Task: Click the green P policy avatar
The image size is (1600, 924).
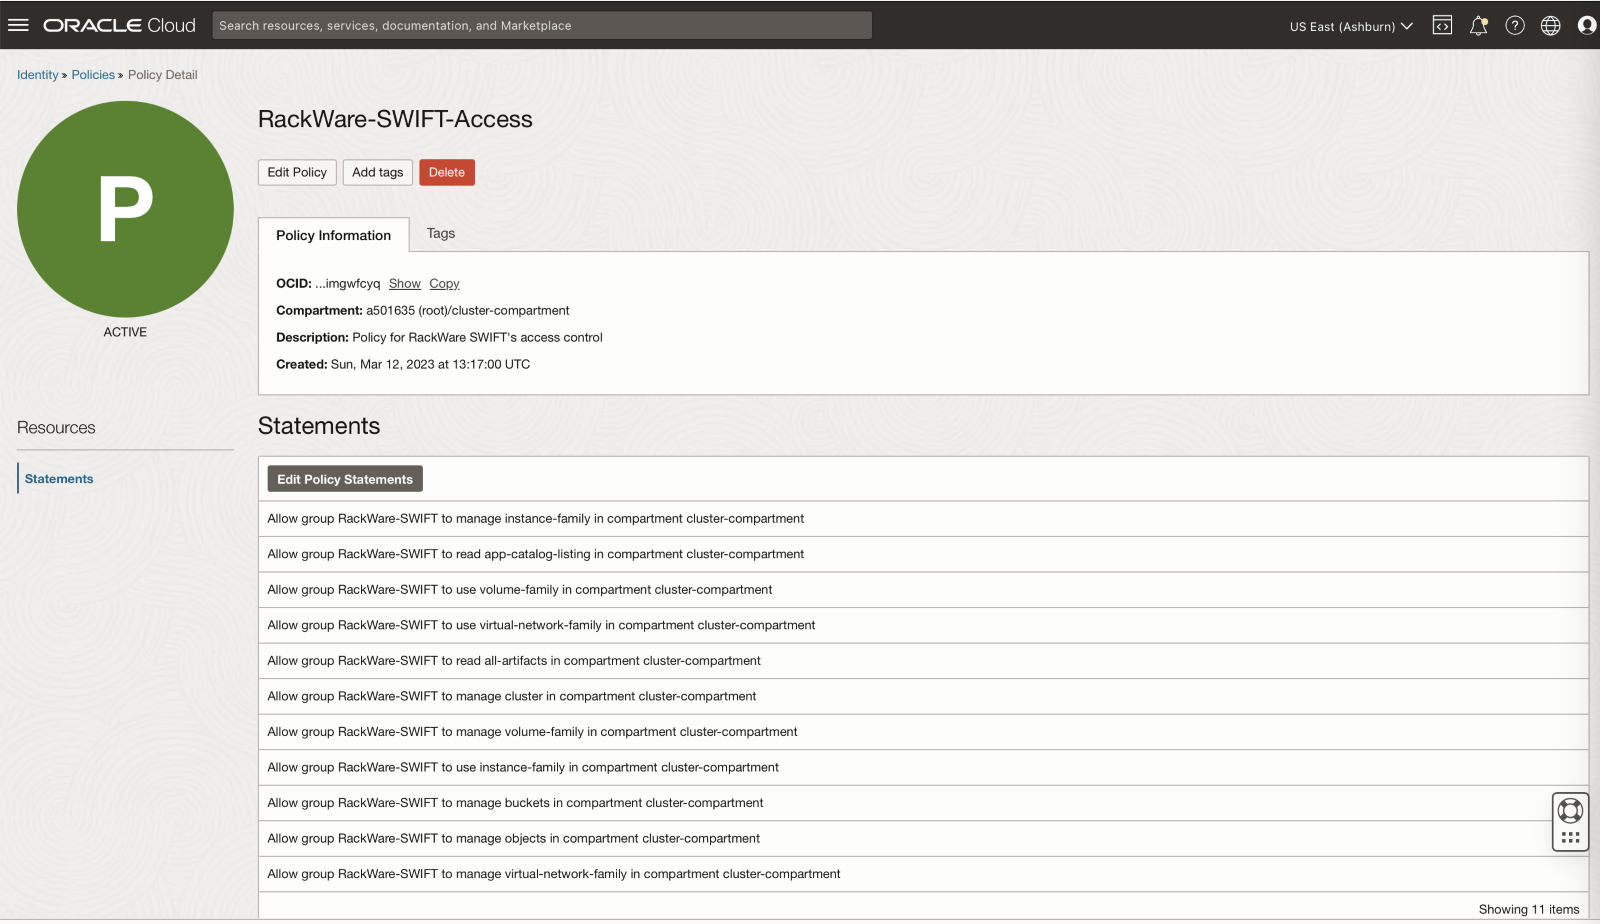Action: [x=125, y=209]
